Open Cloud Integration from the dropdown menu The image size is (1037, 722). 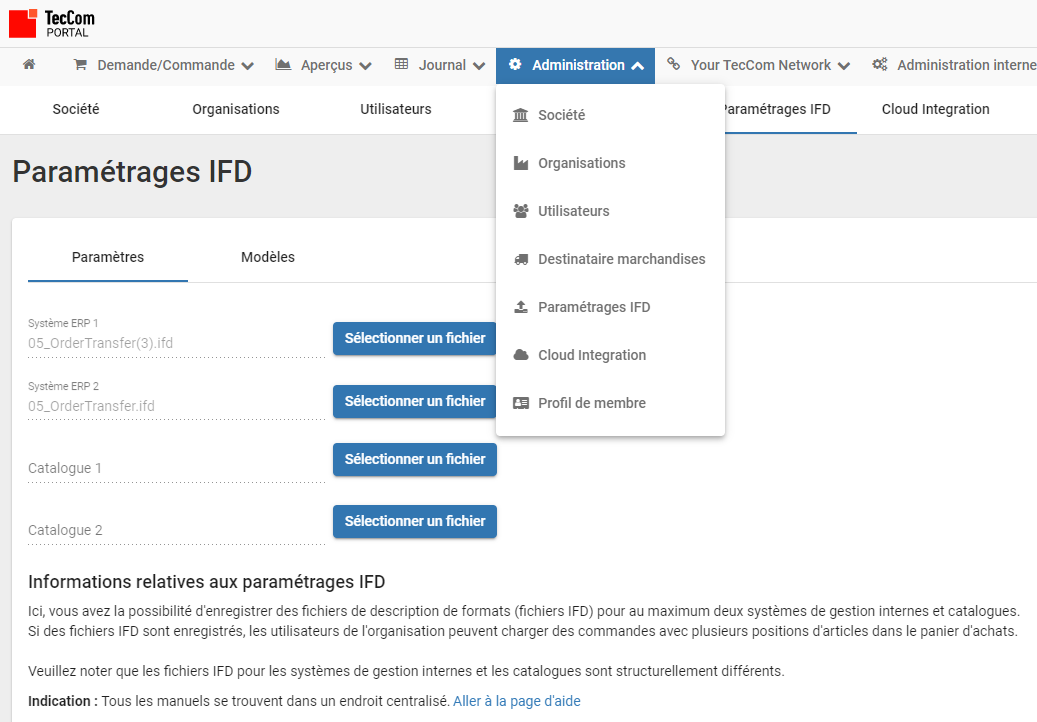[610, 355]
